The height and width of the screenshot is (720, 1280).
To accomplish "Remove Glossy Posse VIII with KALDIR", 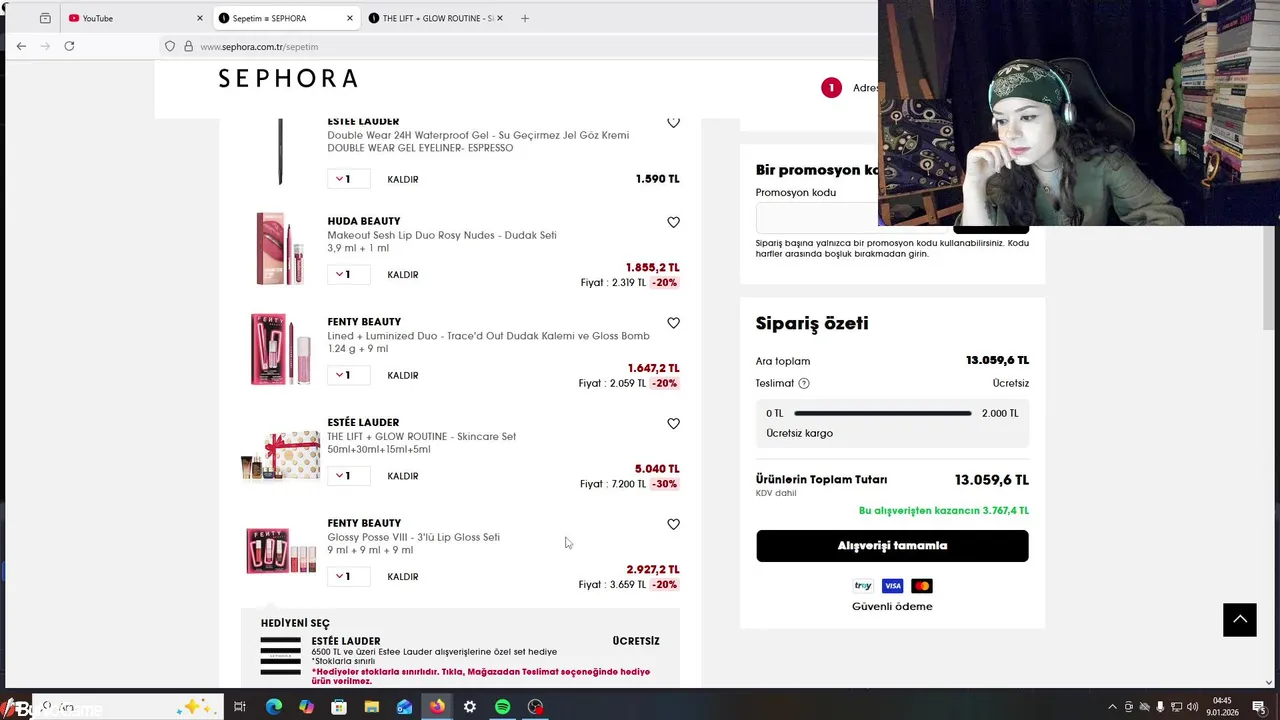I will pyautogui.click(x=403, y=577).
